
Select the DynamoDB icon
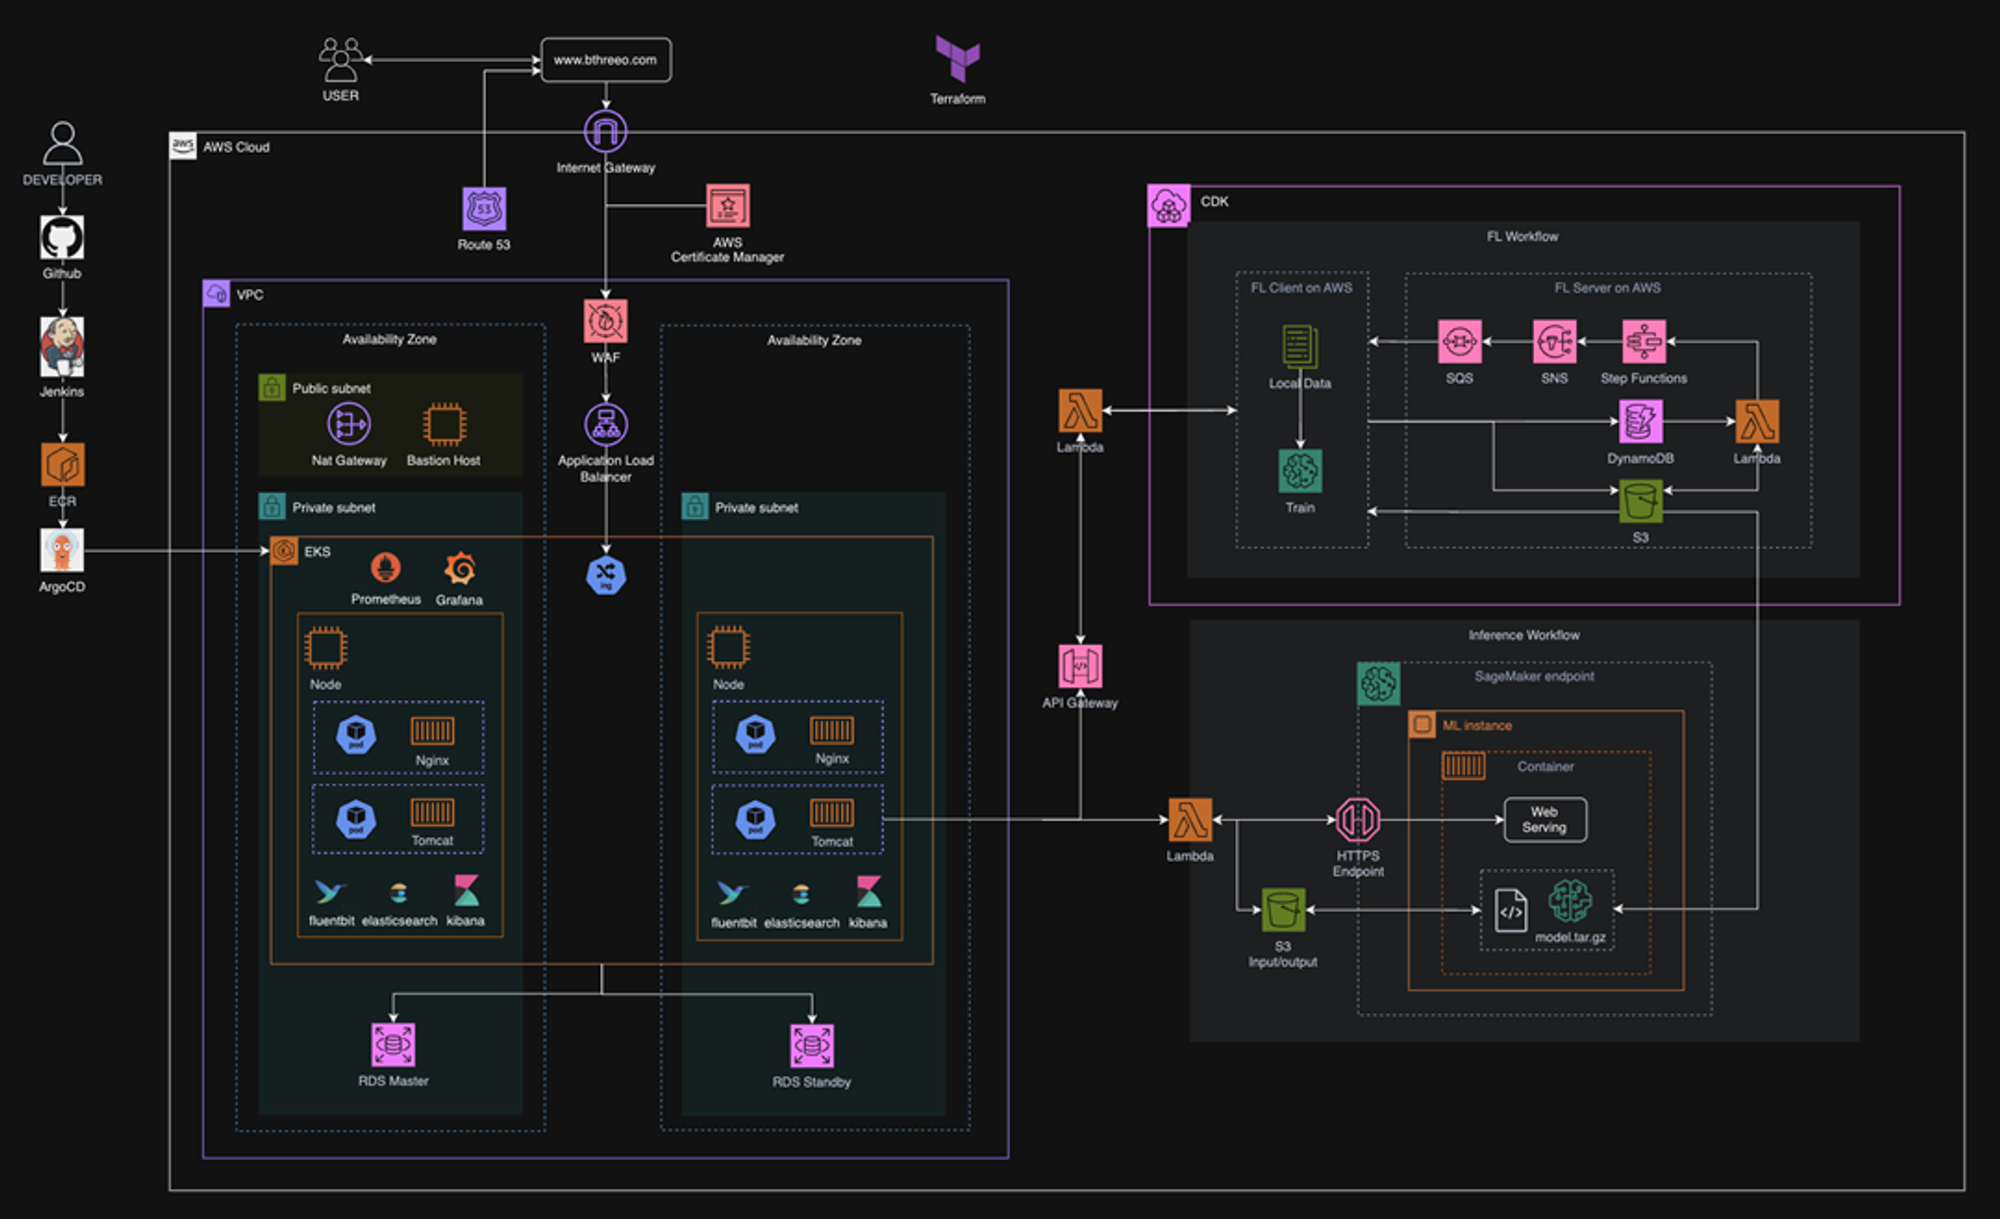(1640, 422)
